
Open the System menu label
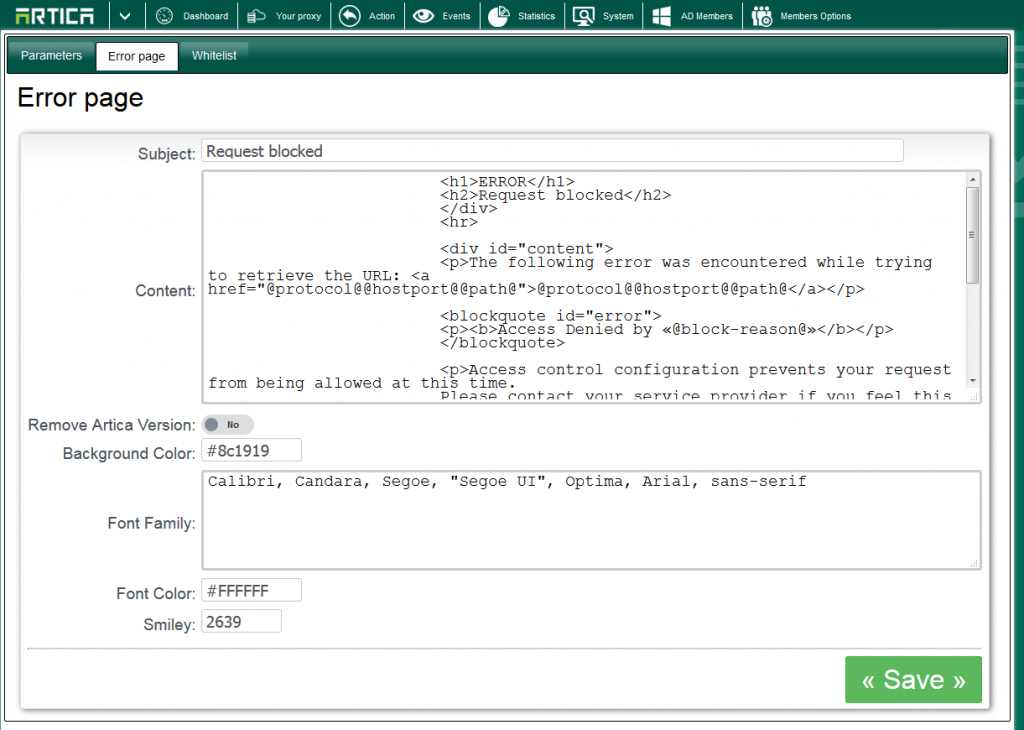(x=618, y=16)
